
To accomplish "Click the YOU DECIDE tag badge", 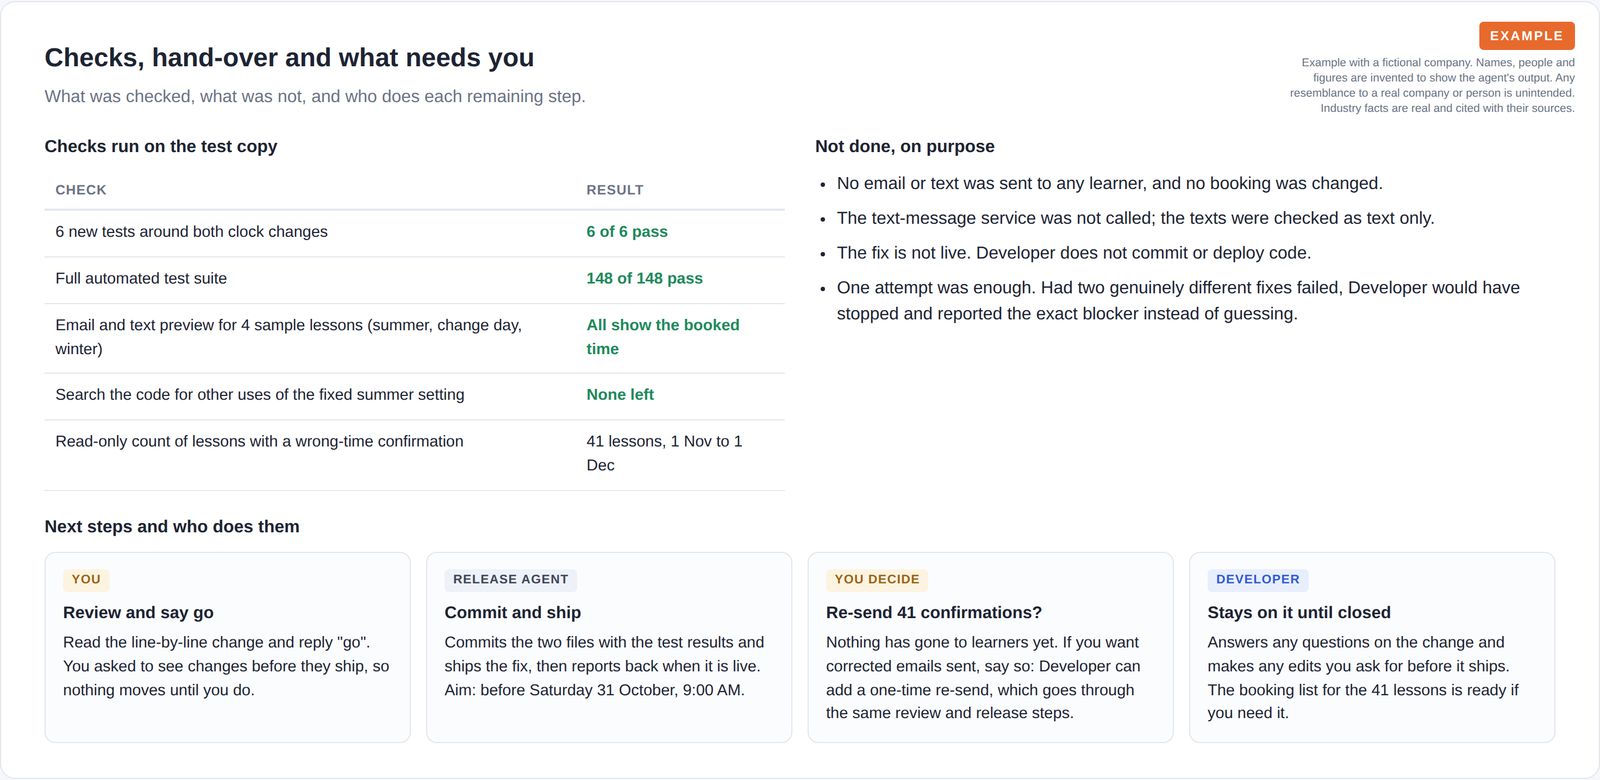I will pyautogui.click(x=877, y=580).
